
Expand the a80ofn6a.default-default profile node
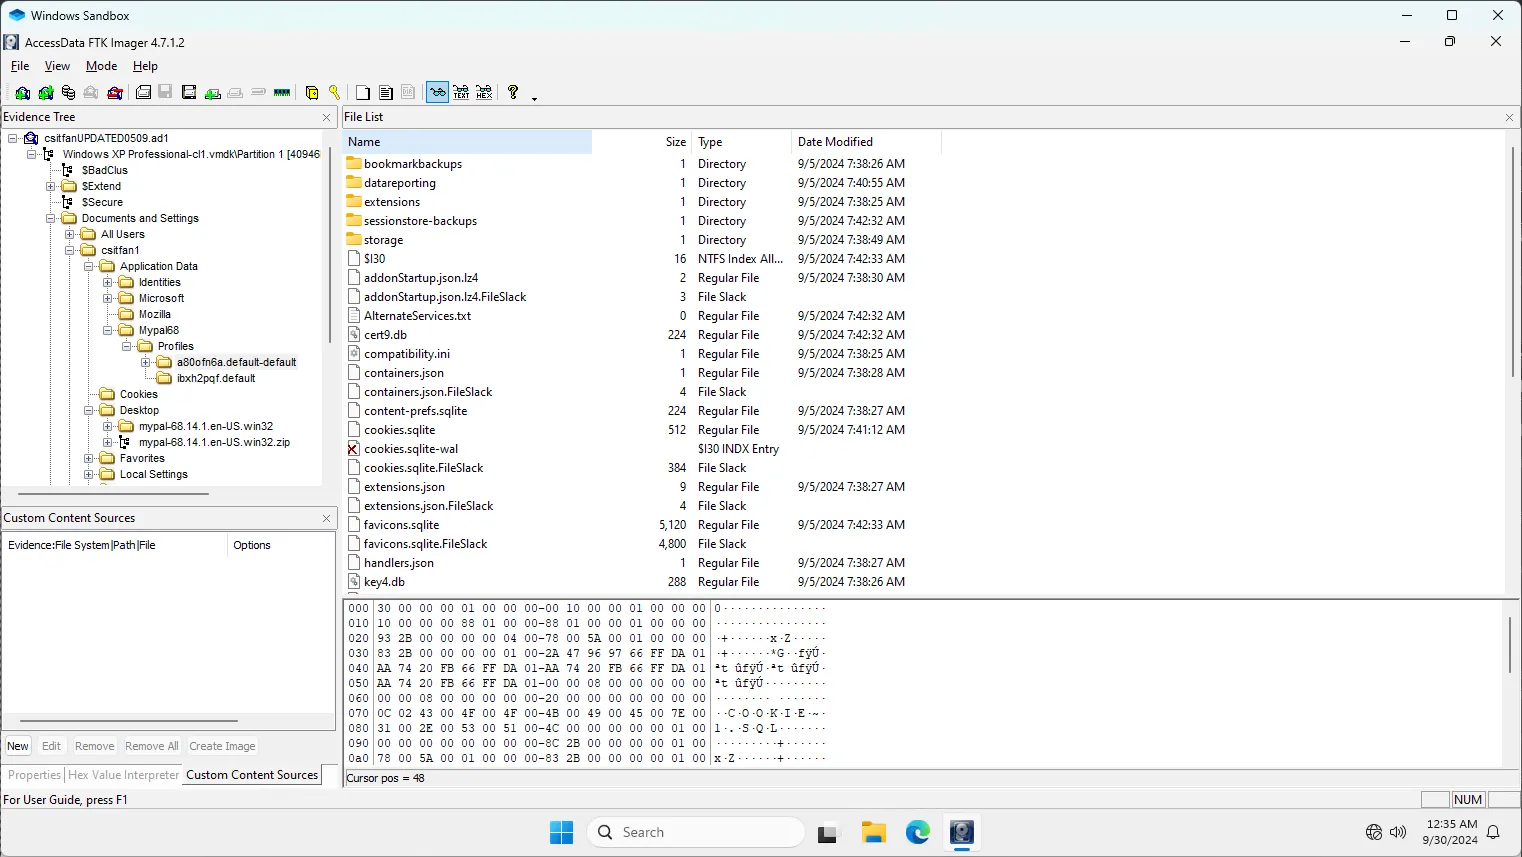click(146, 362)
